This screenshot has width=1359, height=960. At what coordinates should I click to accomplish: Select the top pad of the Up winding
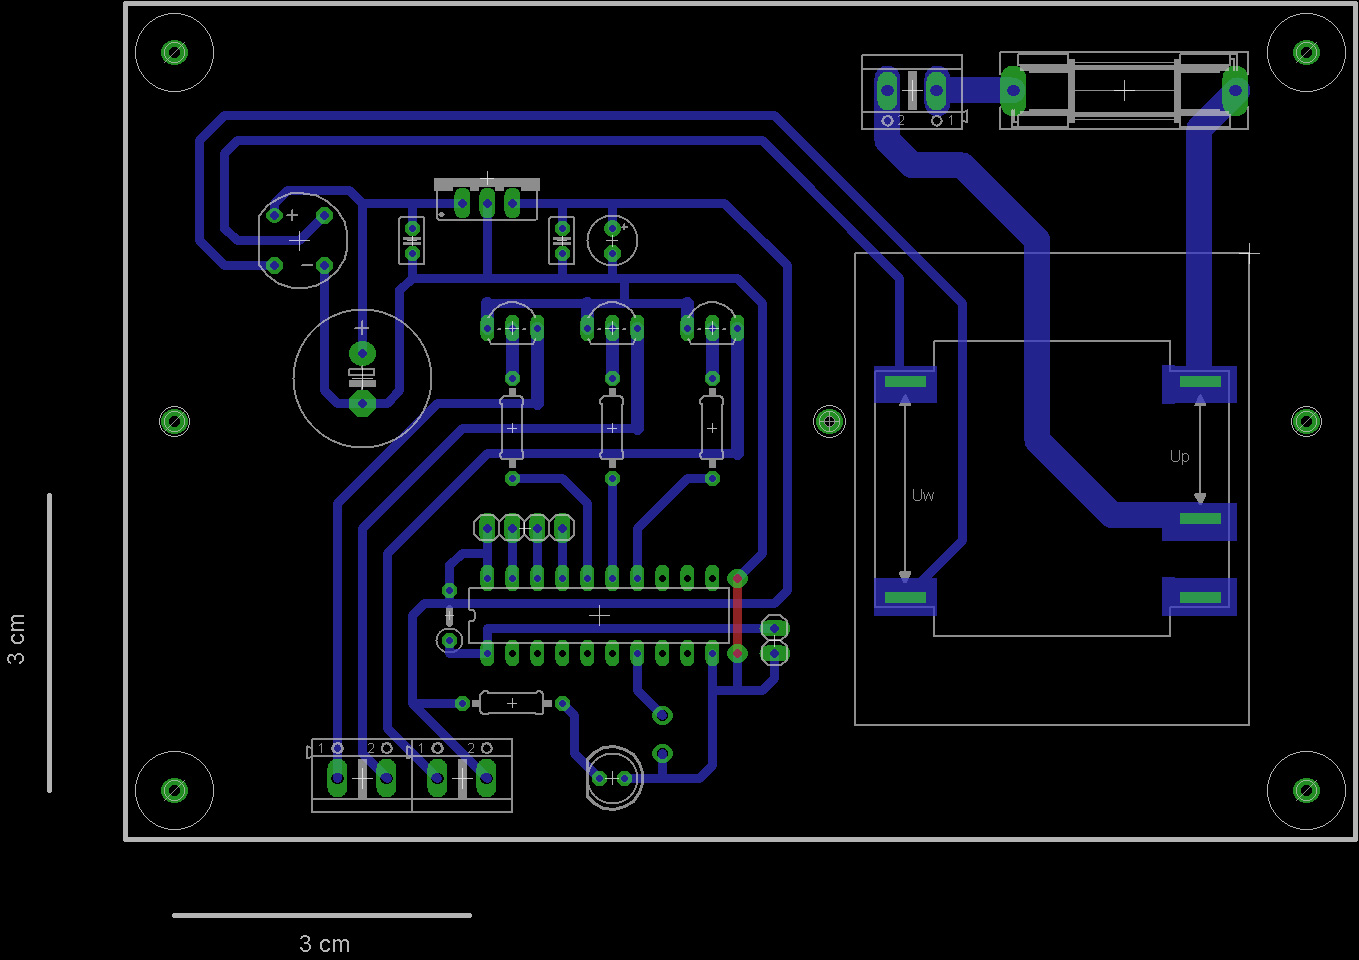1199,382
